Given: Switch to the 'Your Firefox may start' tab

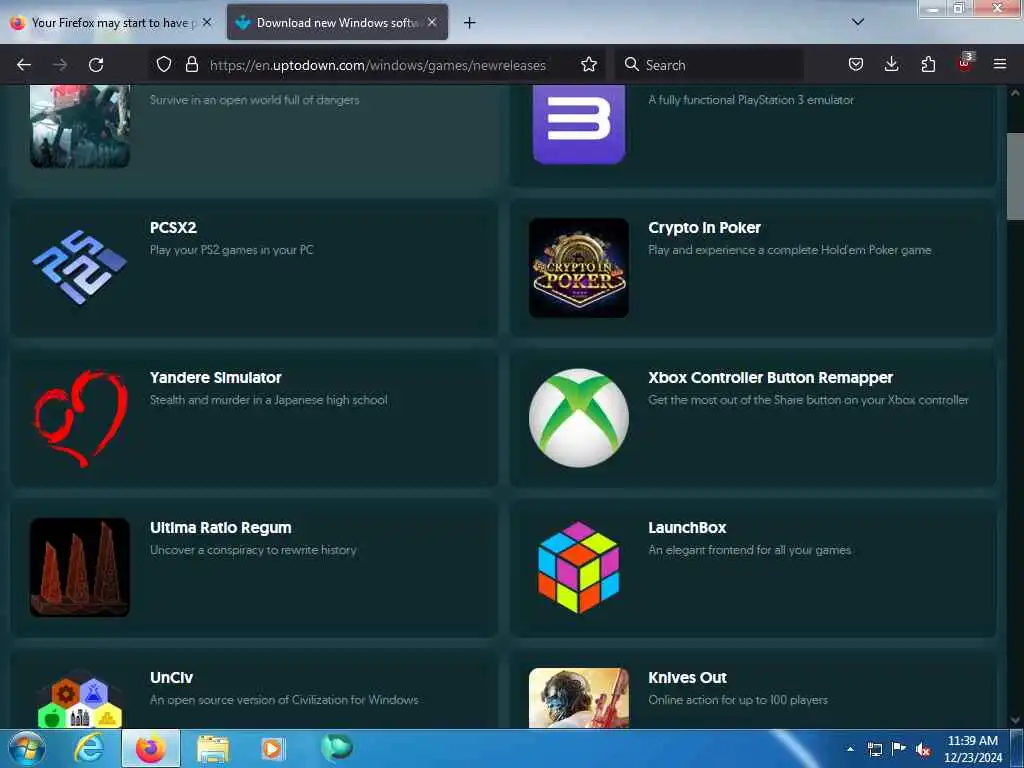Looking at the screenshot, I should [110, 23].
